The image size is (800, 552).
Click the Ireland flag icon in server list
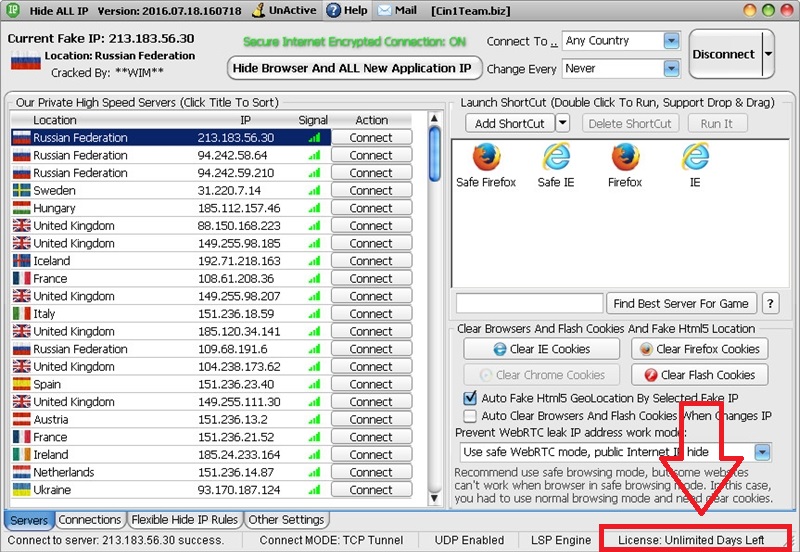21,455
